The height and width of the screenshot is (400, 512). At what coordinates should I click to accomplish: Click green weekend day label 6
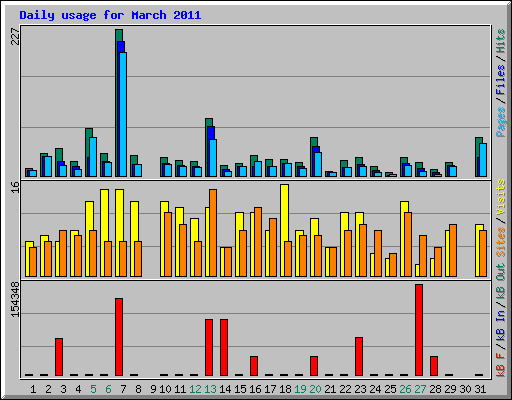point(108,389)
